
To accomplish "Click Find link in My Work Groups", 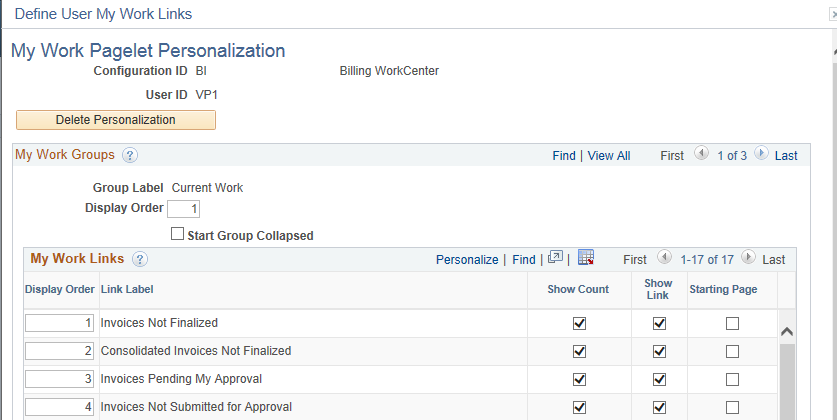I will pos(564,156).
